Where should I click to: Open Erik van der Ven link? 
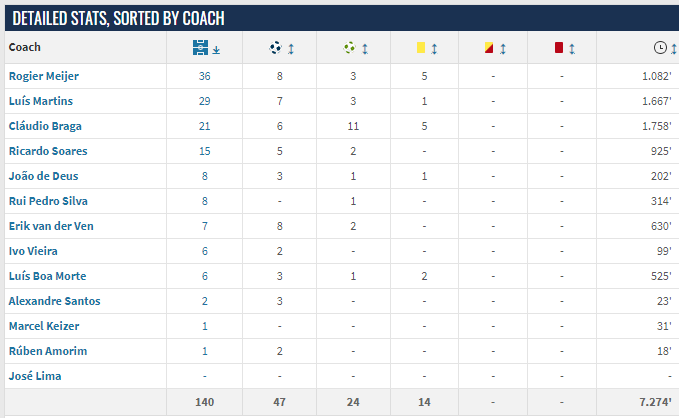tap(51, 226)
